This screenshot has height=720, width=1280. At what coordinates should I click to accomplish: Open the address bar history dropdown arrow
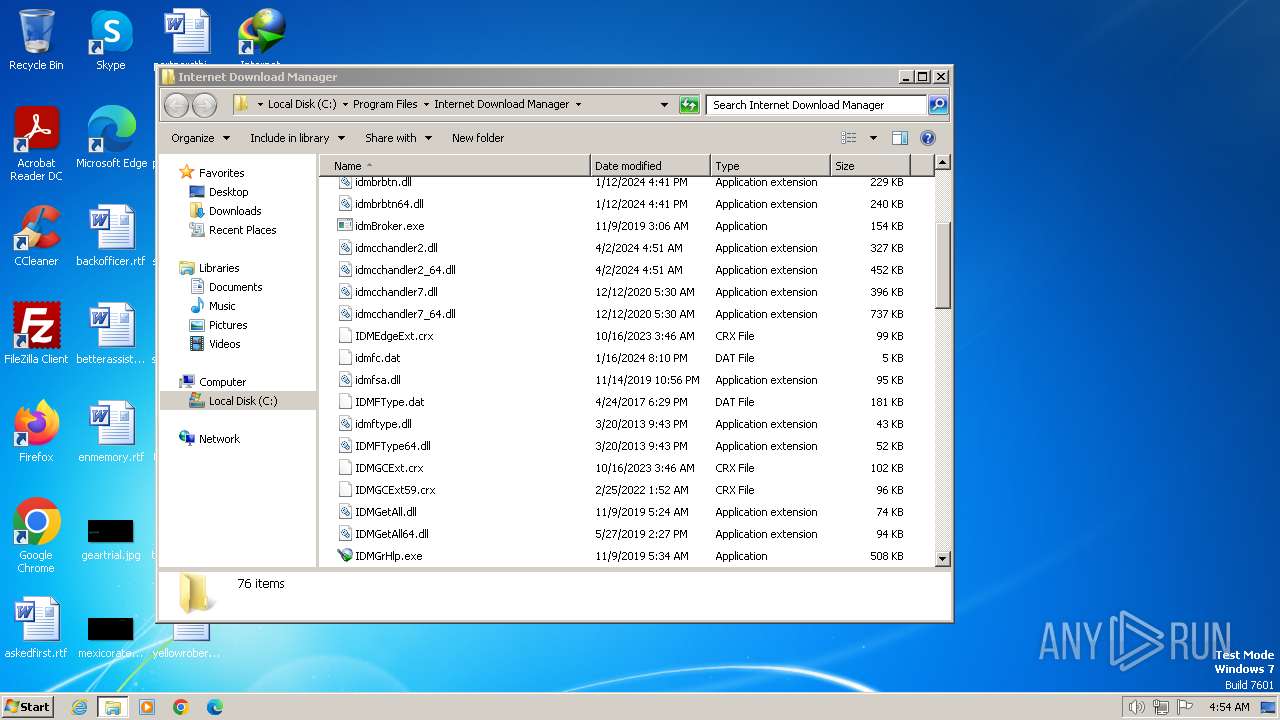[664, 104]
